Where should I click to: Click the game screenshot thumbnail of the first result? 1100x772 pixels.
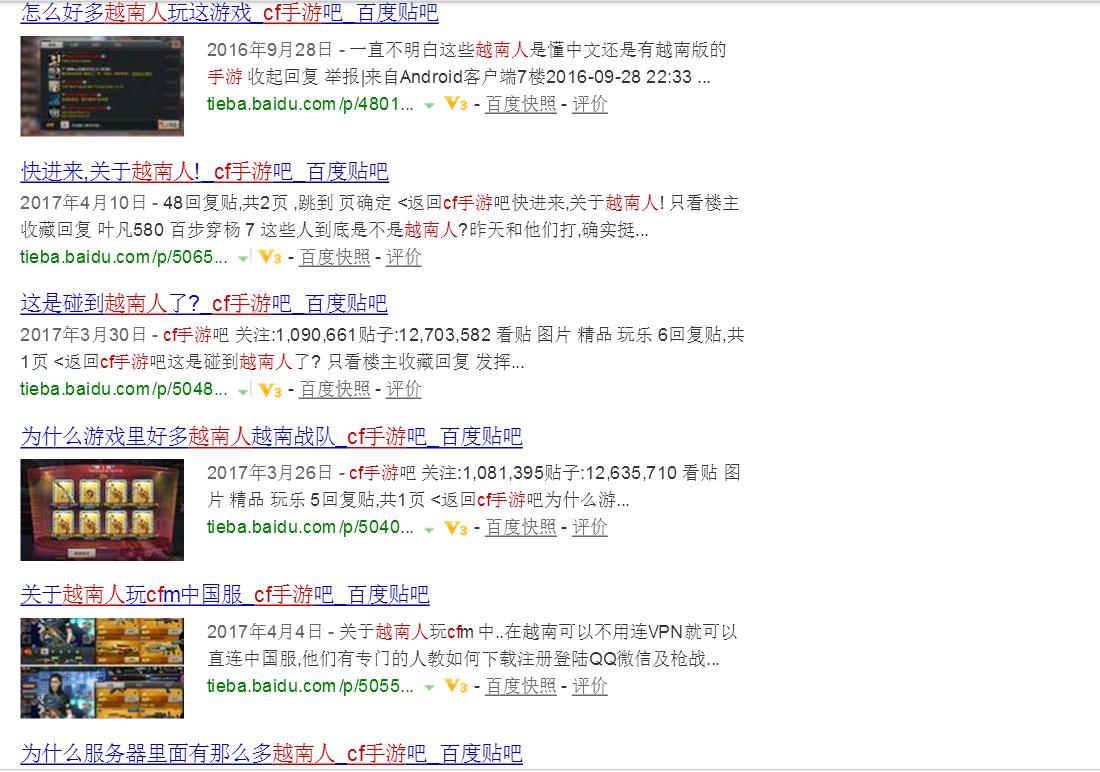[x=101, y=85]
